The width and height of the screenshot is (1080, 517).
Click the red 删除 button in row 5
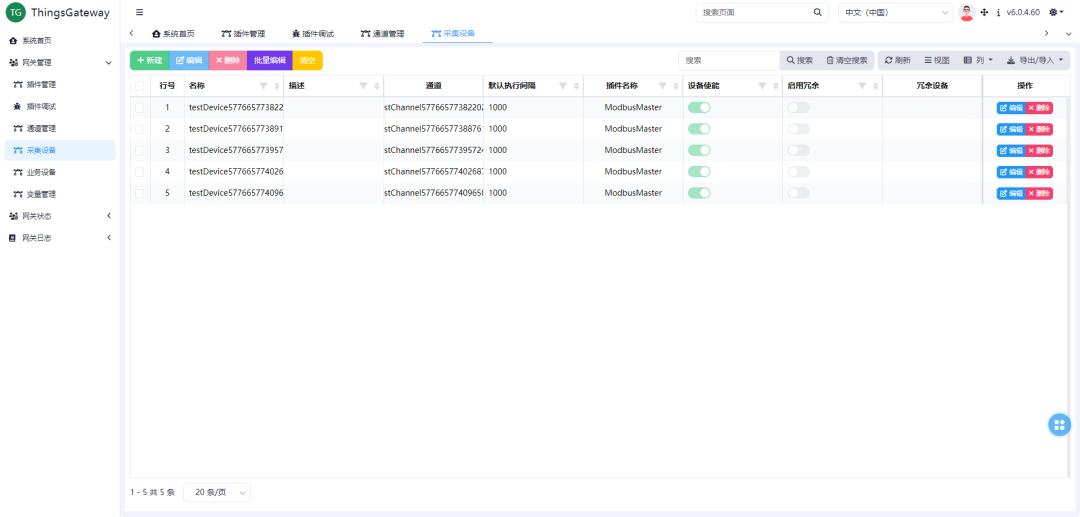pyautogui.click(x=1039, y=193)
